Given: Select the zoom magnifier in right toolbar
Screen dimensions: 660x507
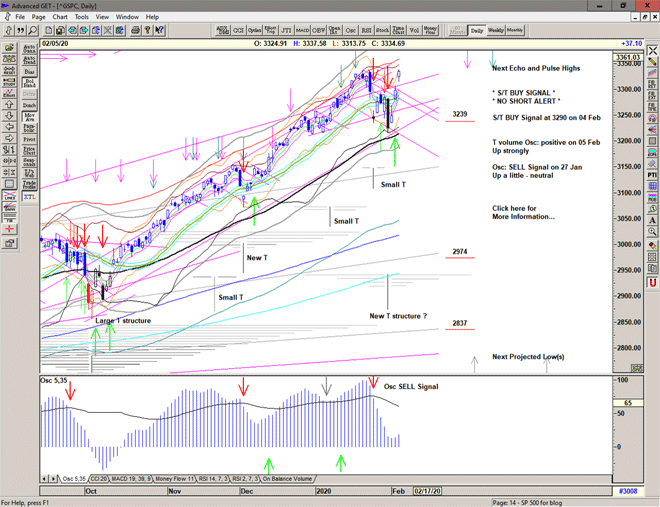Looking at the screenshot, I should pos(652,231).
